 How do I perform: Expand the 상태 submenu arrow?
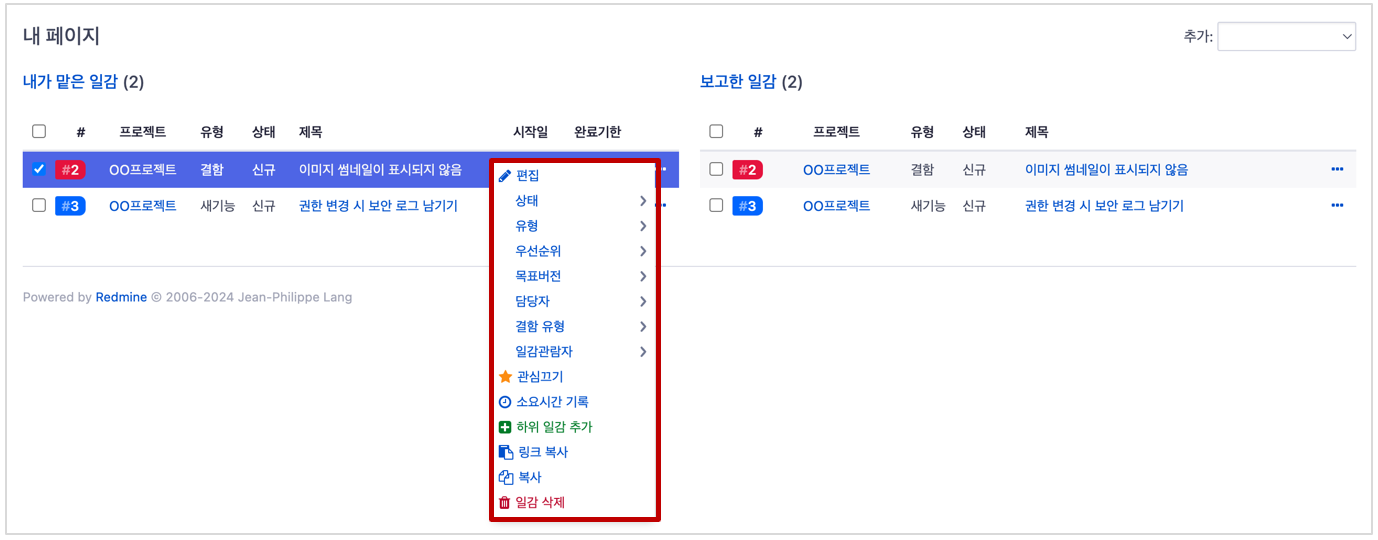[643, 201]
